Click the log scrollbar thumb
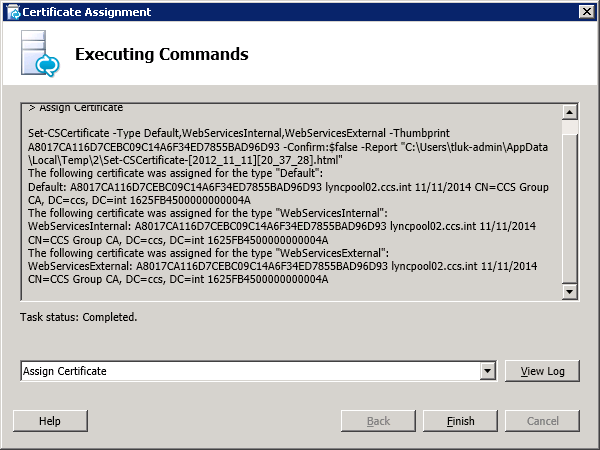Viewport: 600px width, 450px height. (x=570, y=127)
